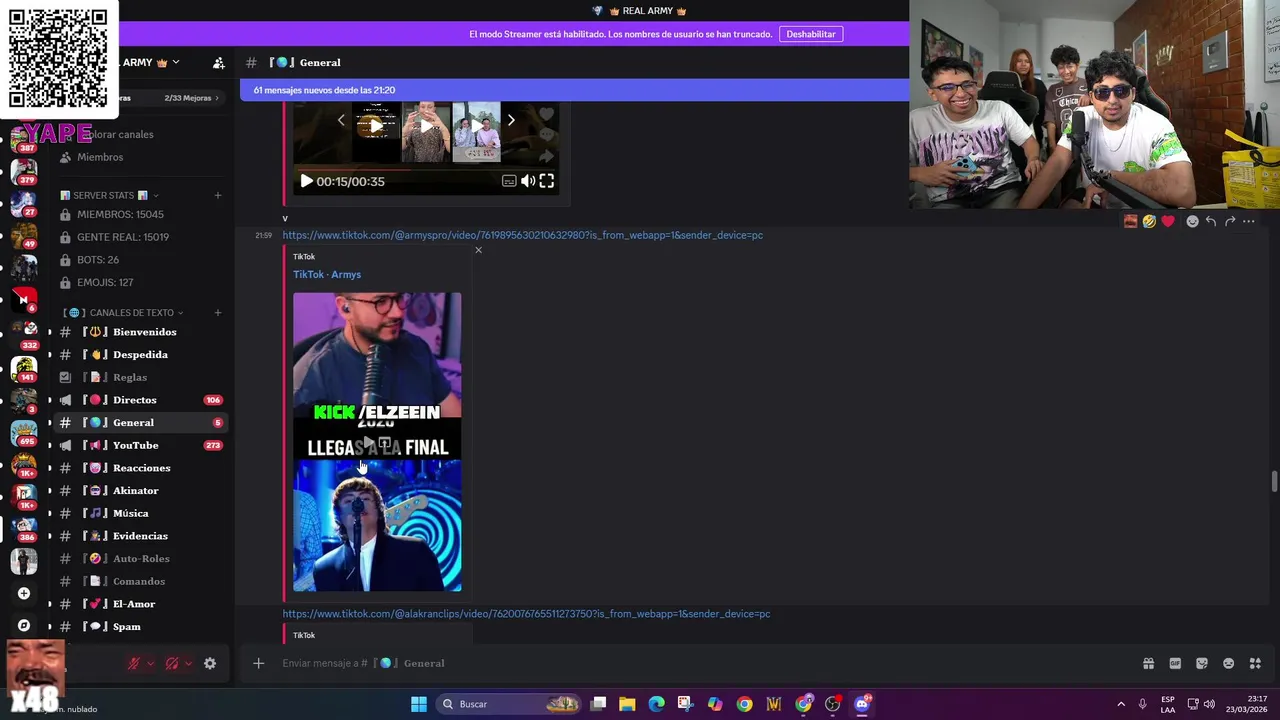Viewport: 1280px width, 720px height.
Task: Show next video thumbnail with right chevron
Action: coord(511,120)
